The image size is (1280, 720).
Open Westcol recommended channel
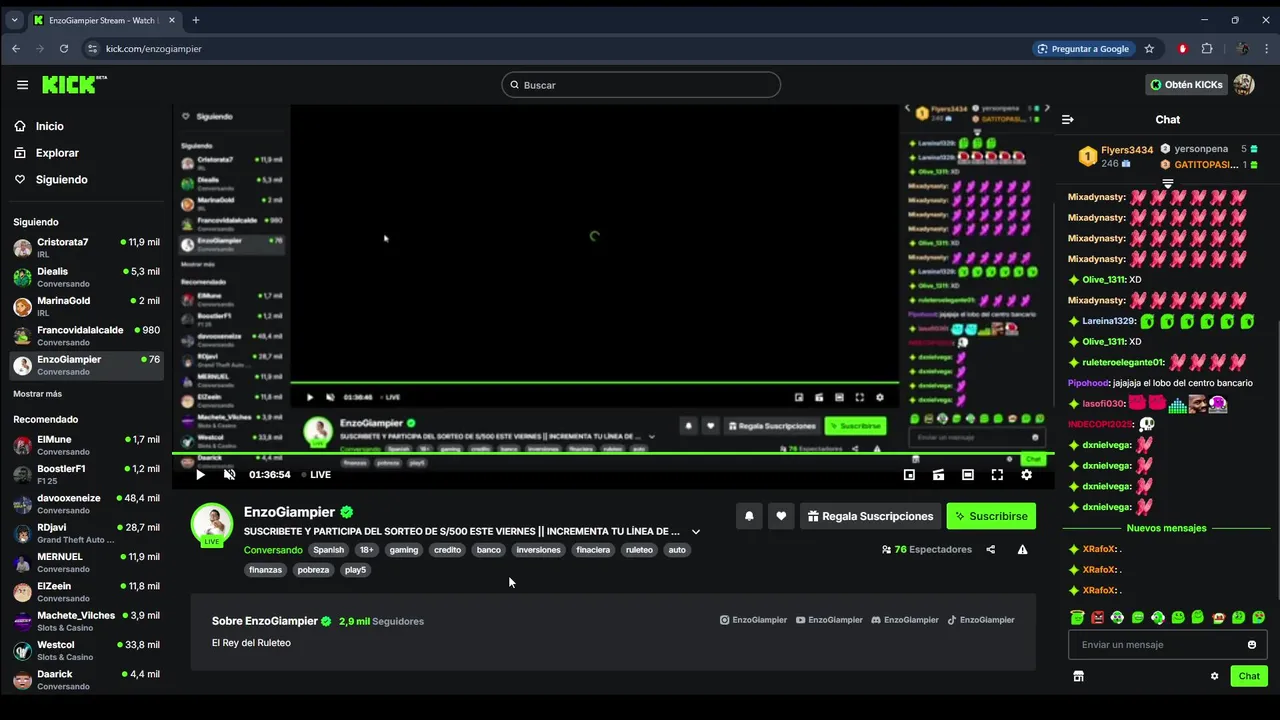(86, 650)
